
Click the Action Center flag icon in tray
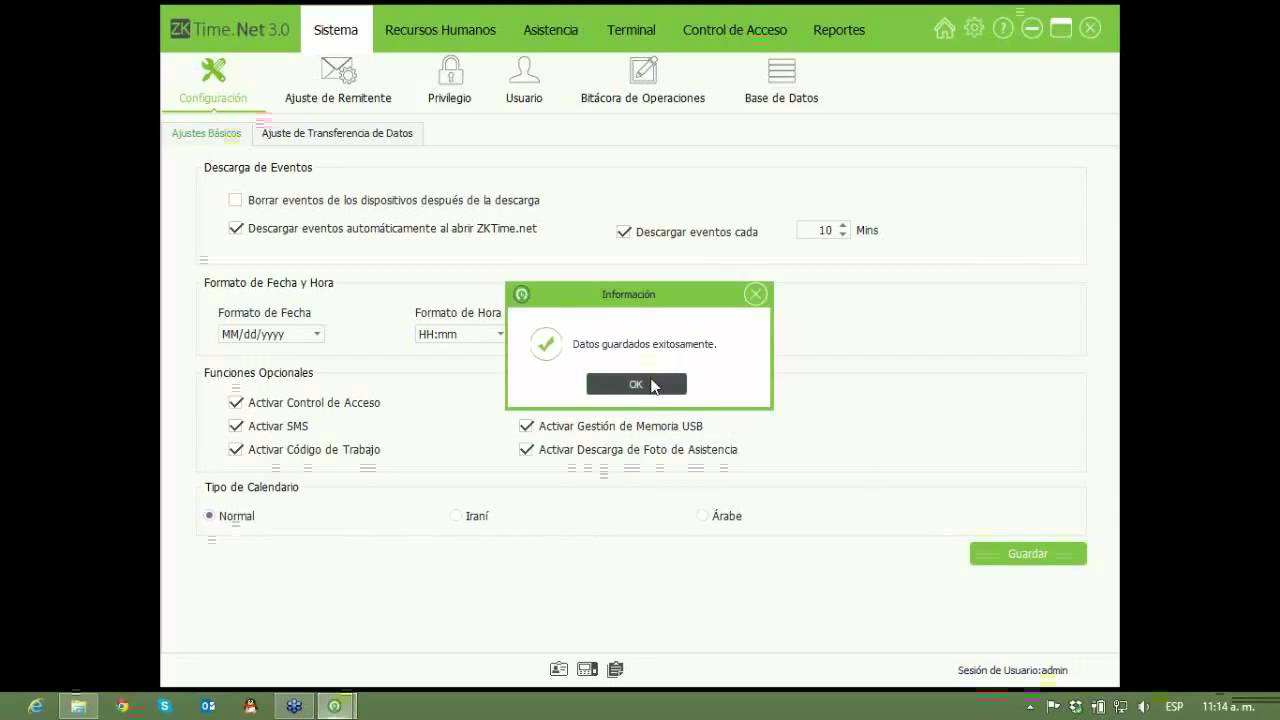click(x=1053, y=706)
